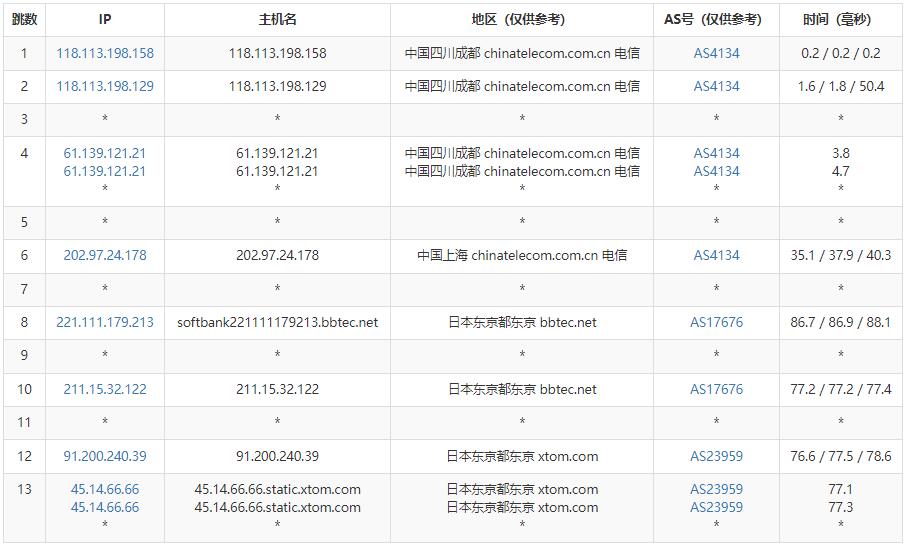
Task: Click hop number 13 in the 跳数 column
Action: (x=24, y=489)
